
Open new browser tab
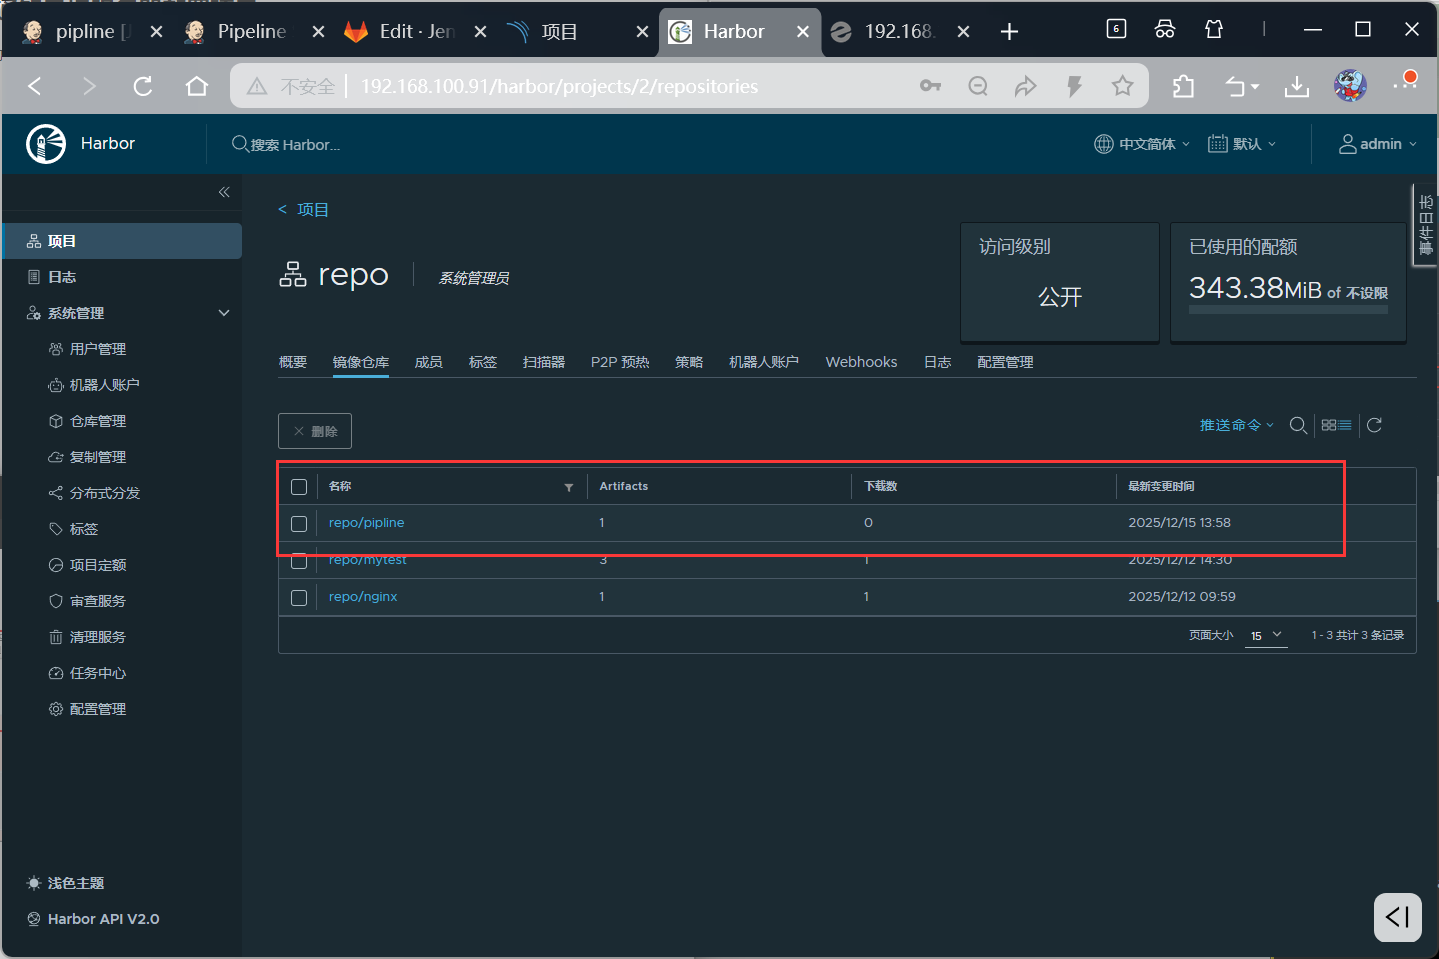(x=1010, y=32)
